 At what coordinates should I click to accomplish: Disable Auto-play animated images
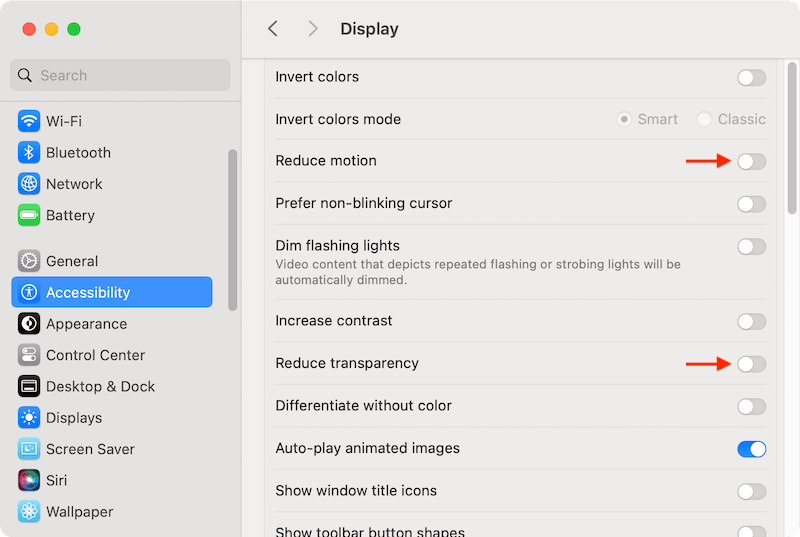pyautogui.click(x=751, y=449)
